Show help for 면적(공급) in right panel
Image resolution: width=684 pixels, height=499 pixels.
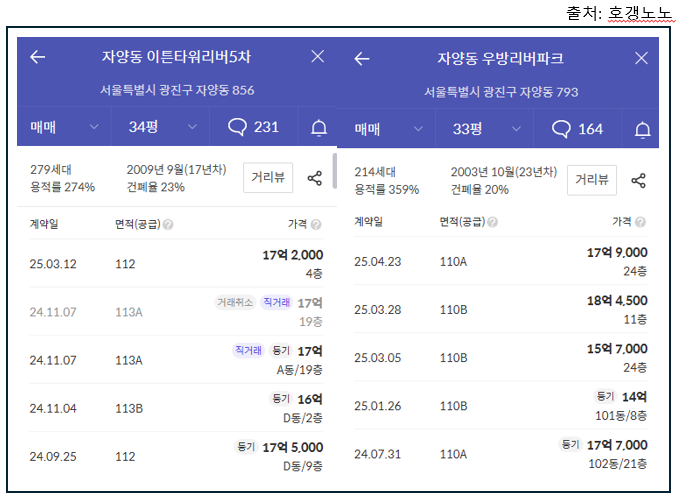(x=492, y=222)
